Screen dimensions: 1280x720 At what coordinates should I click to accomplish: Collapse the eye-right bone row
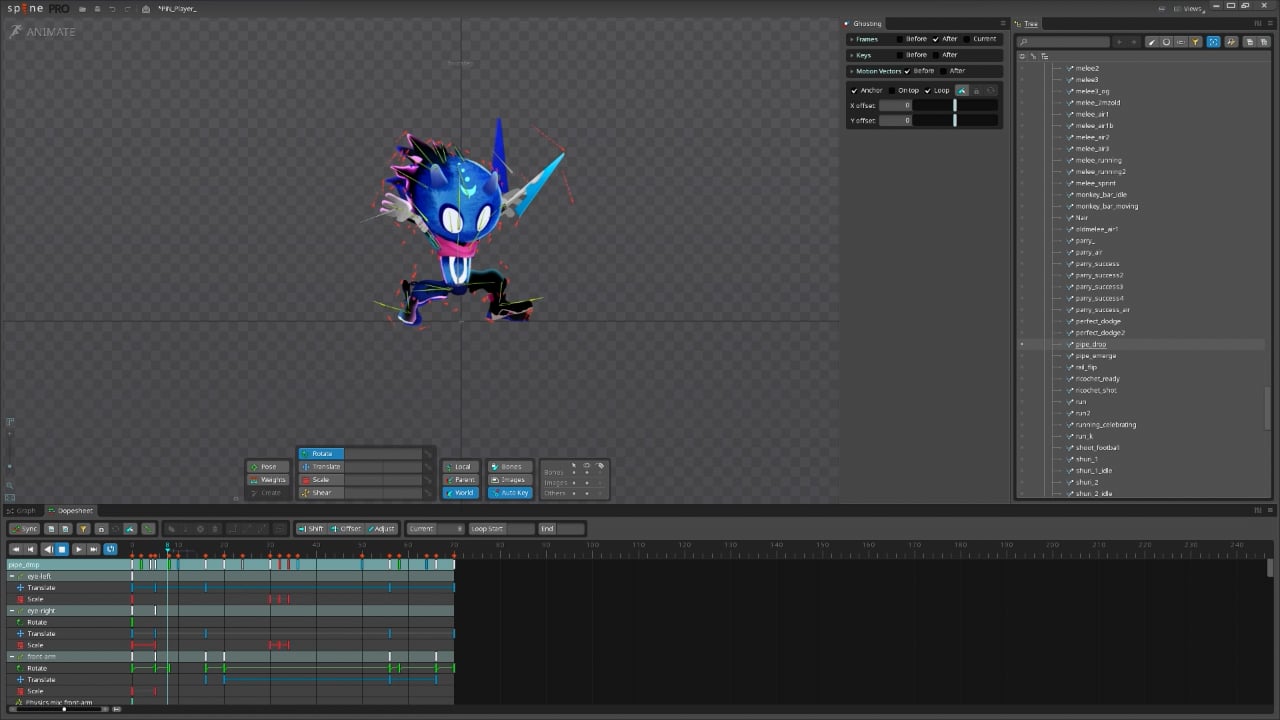pyautogui.click(x=12, y=611)
